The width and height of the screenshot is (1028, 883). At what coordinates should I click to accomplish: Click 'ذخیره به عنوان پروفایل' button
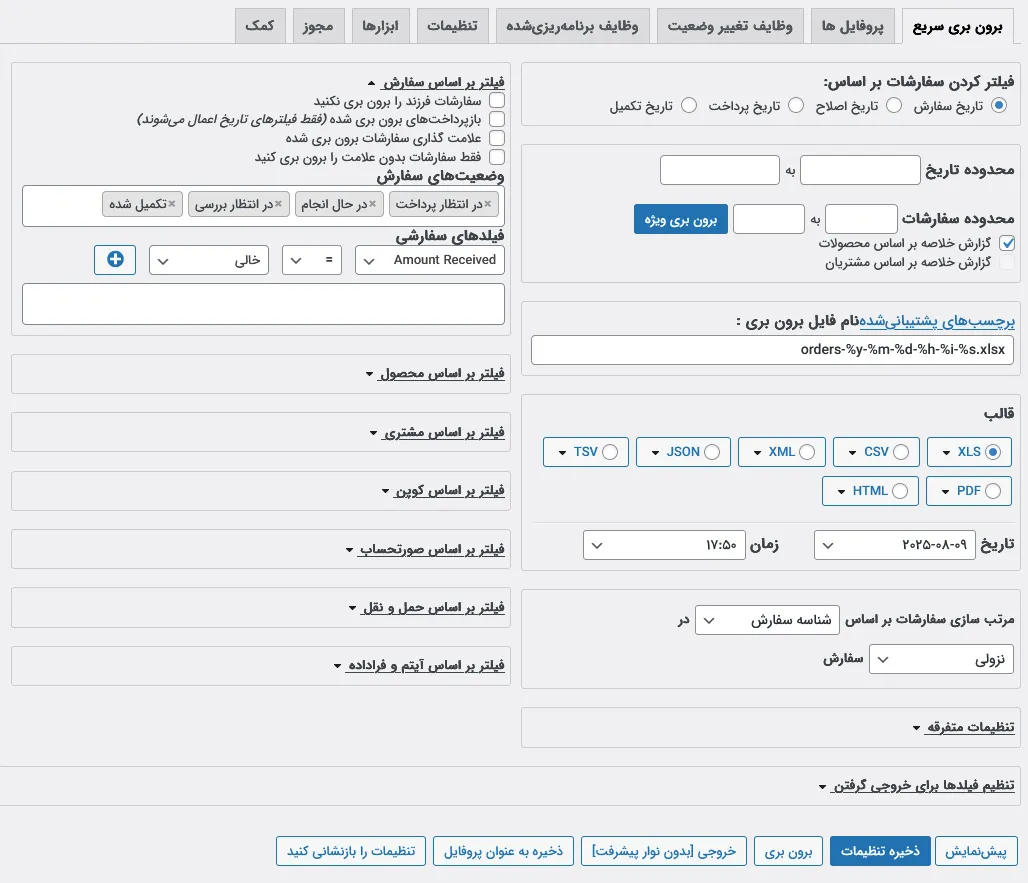(503, 851)
